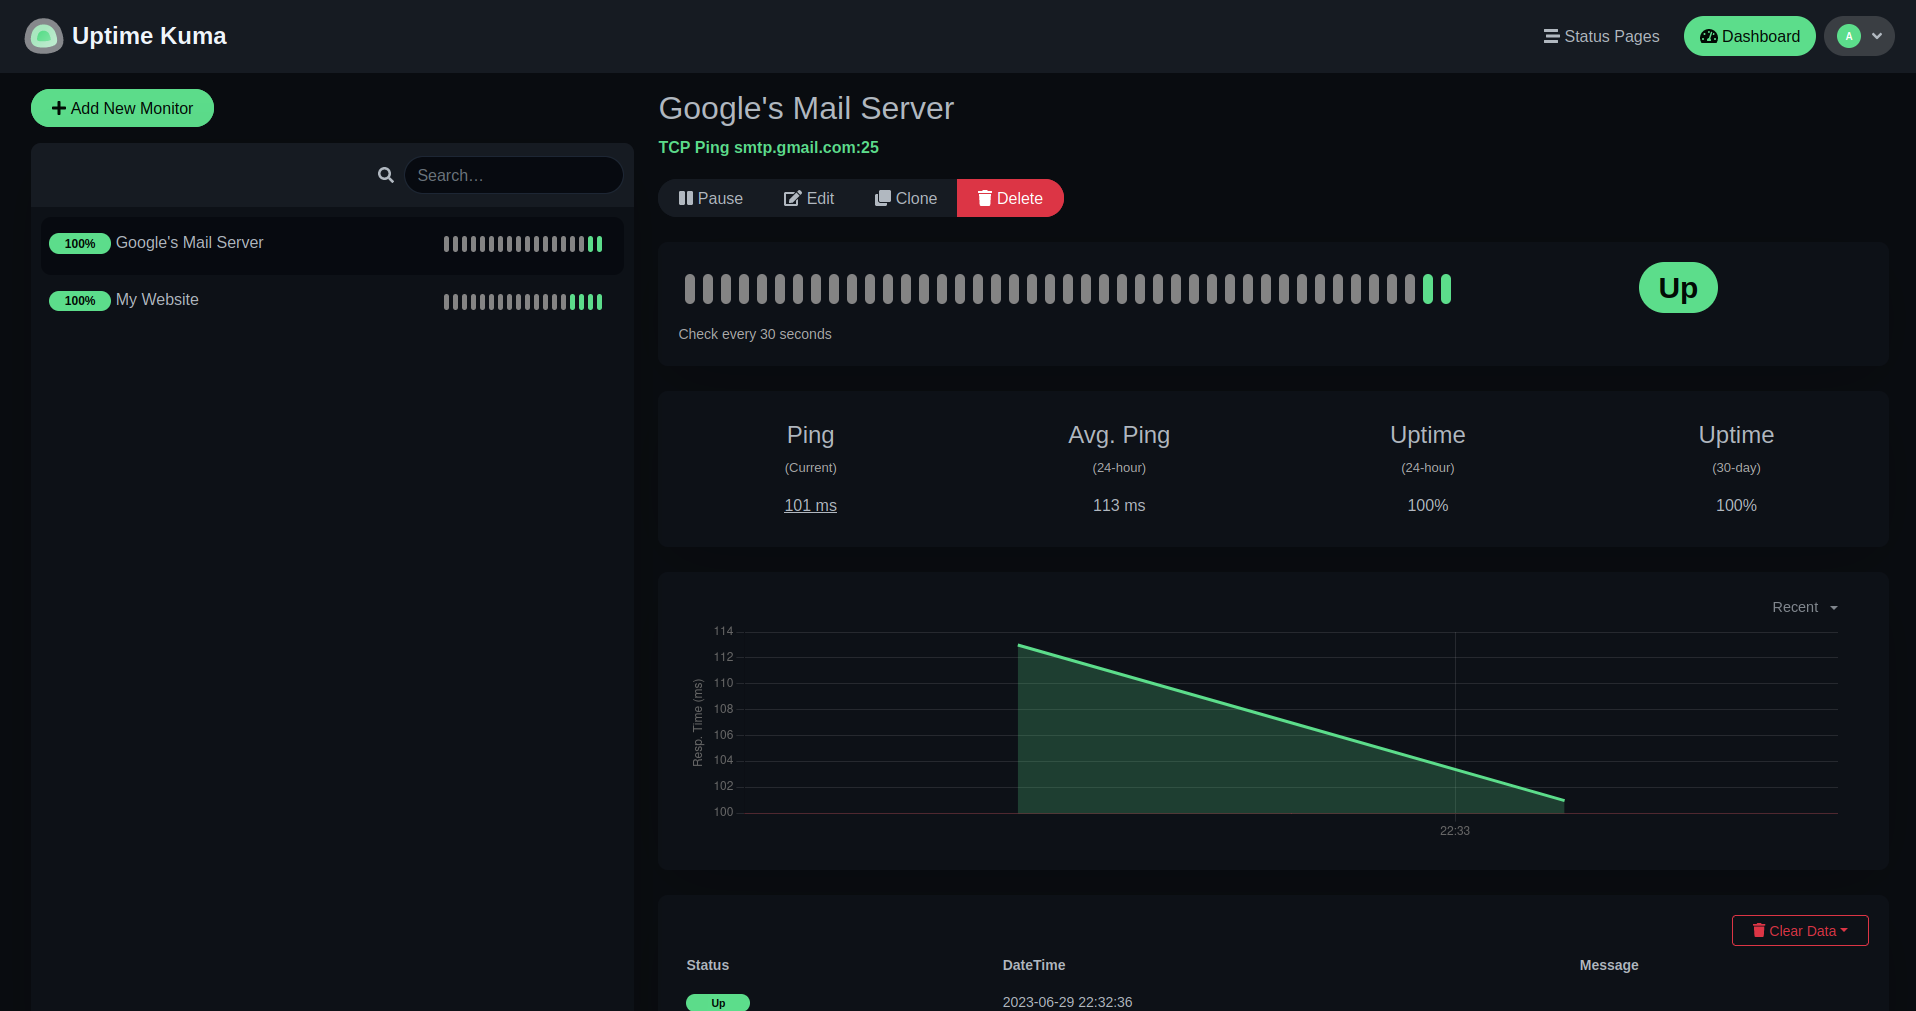Edit this monitor's settings
Screen dimensions: 1916x1011
809,198
